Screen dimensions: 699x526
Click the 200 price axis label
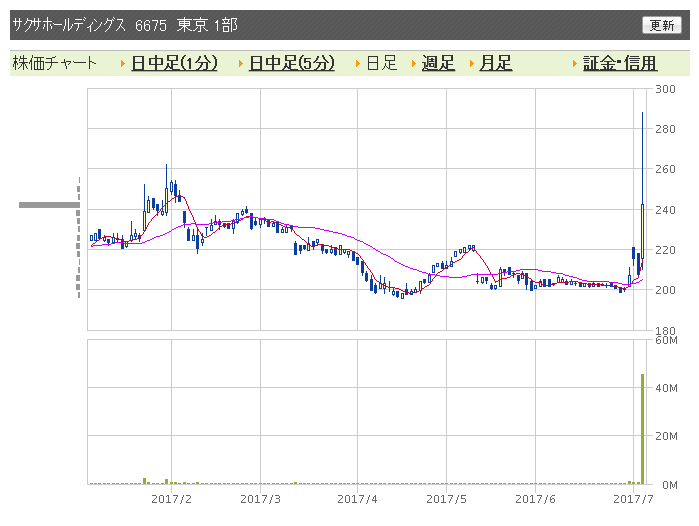coord(665,290)
